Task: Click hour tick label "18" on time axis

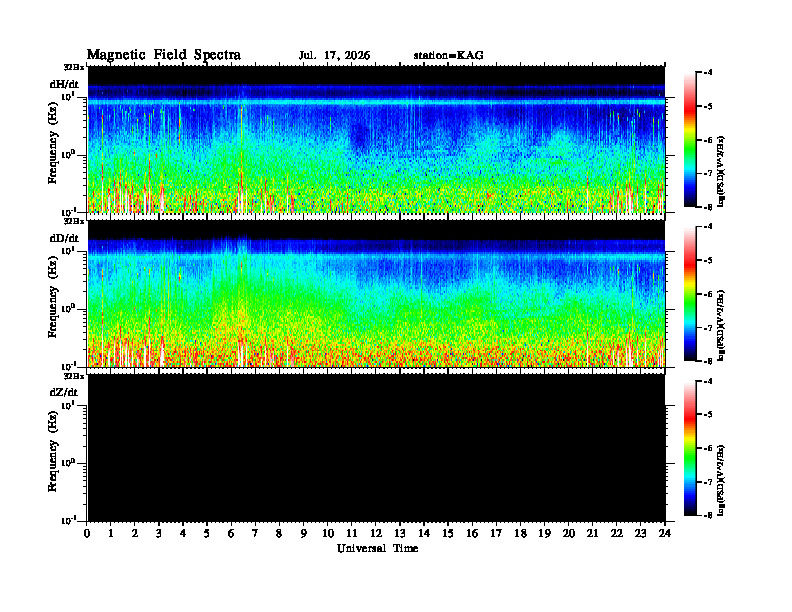Action: pyautogui.click(x=520, y=534)
